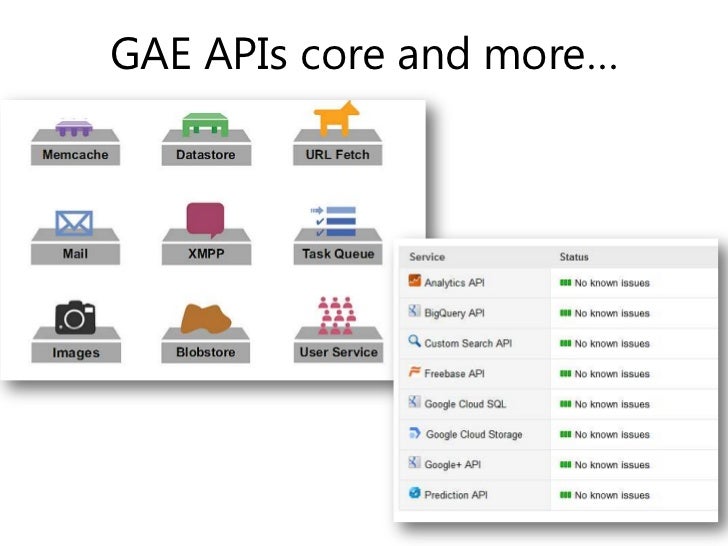Click the purple Memcache chip icon
Image resolution: width=728 pixels, height=546 pixels.
74,128
